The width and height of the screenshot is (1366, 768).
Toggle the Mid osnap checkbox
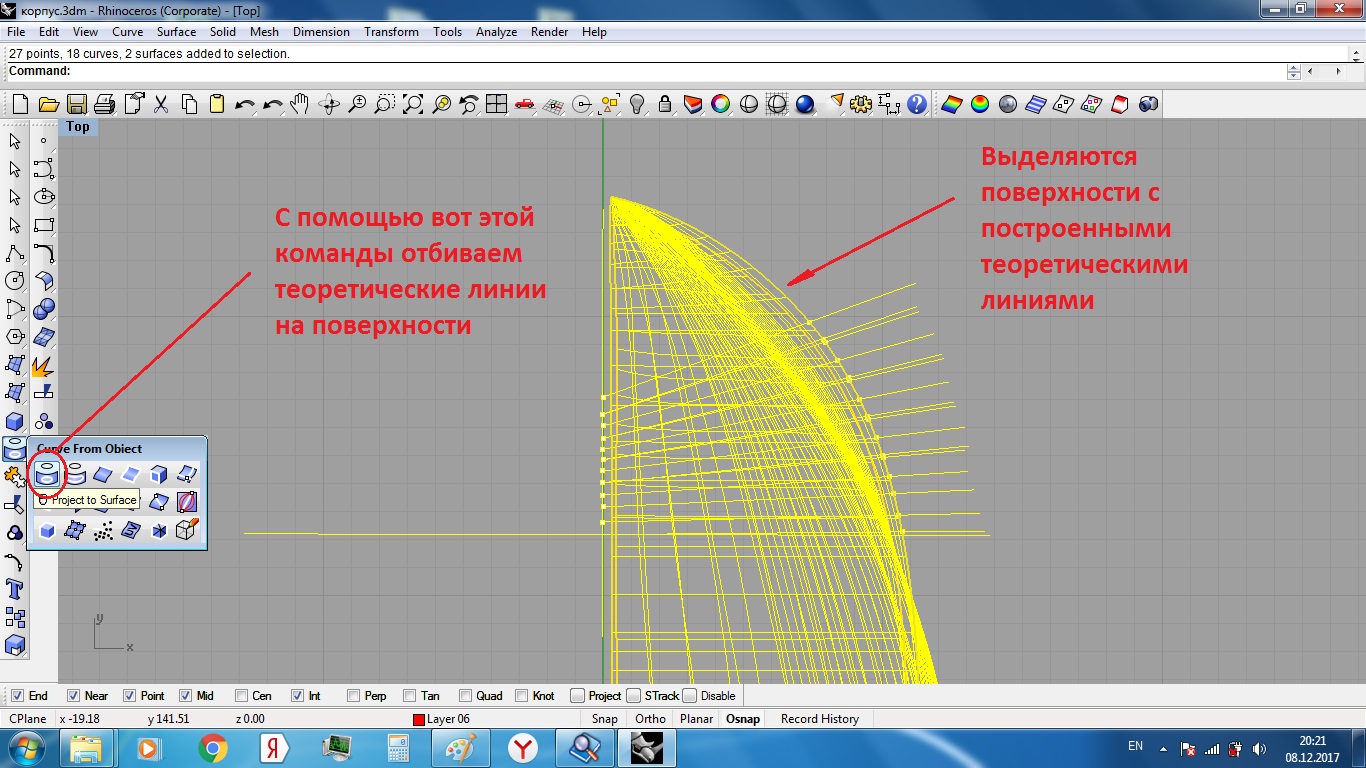pos(186,696)
